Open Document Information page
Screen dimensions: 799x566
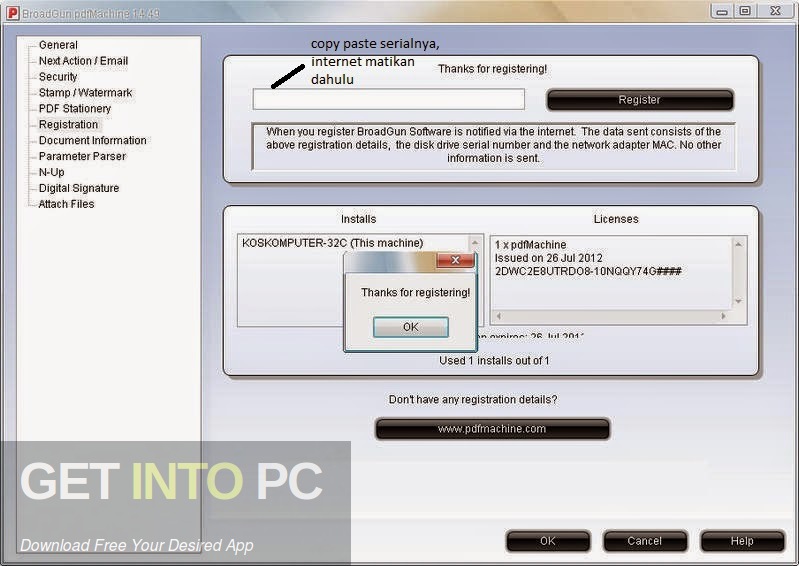92,140
